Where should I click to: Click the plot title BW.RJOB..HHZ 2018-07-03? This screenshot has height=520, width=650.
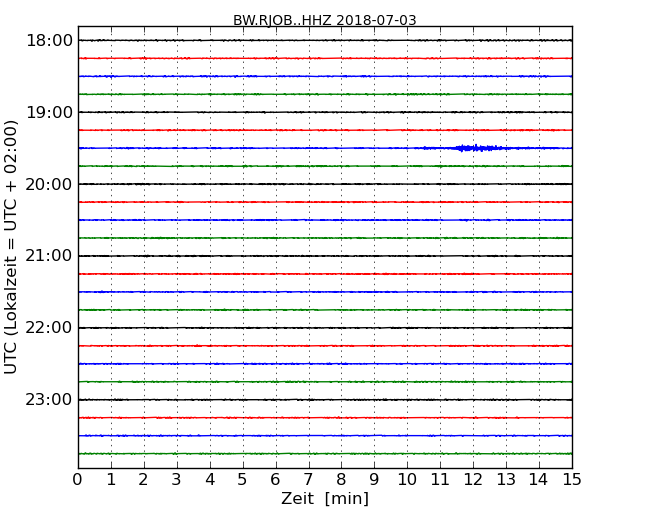click(325, 20)
